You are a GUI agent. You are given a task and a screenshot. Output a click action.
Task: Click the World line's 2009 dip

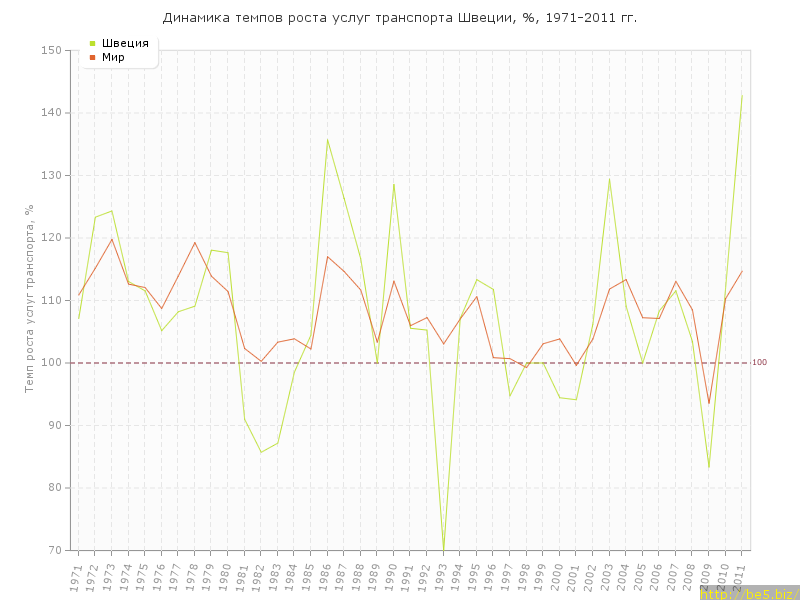(709, 404)
